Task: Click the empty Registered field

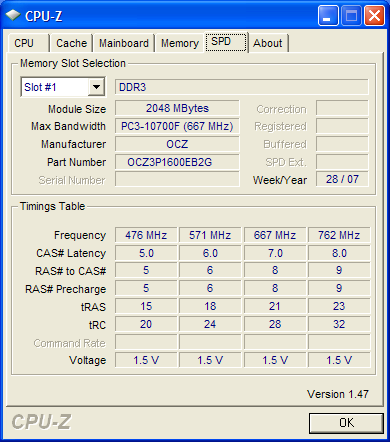Action: point(342,126)
